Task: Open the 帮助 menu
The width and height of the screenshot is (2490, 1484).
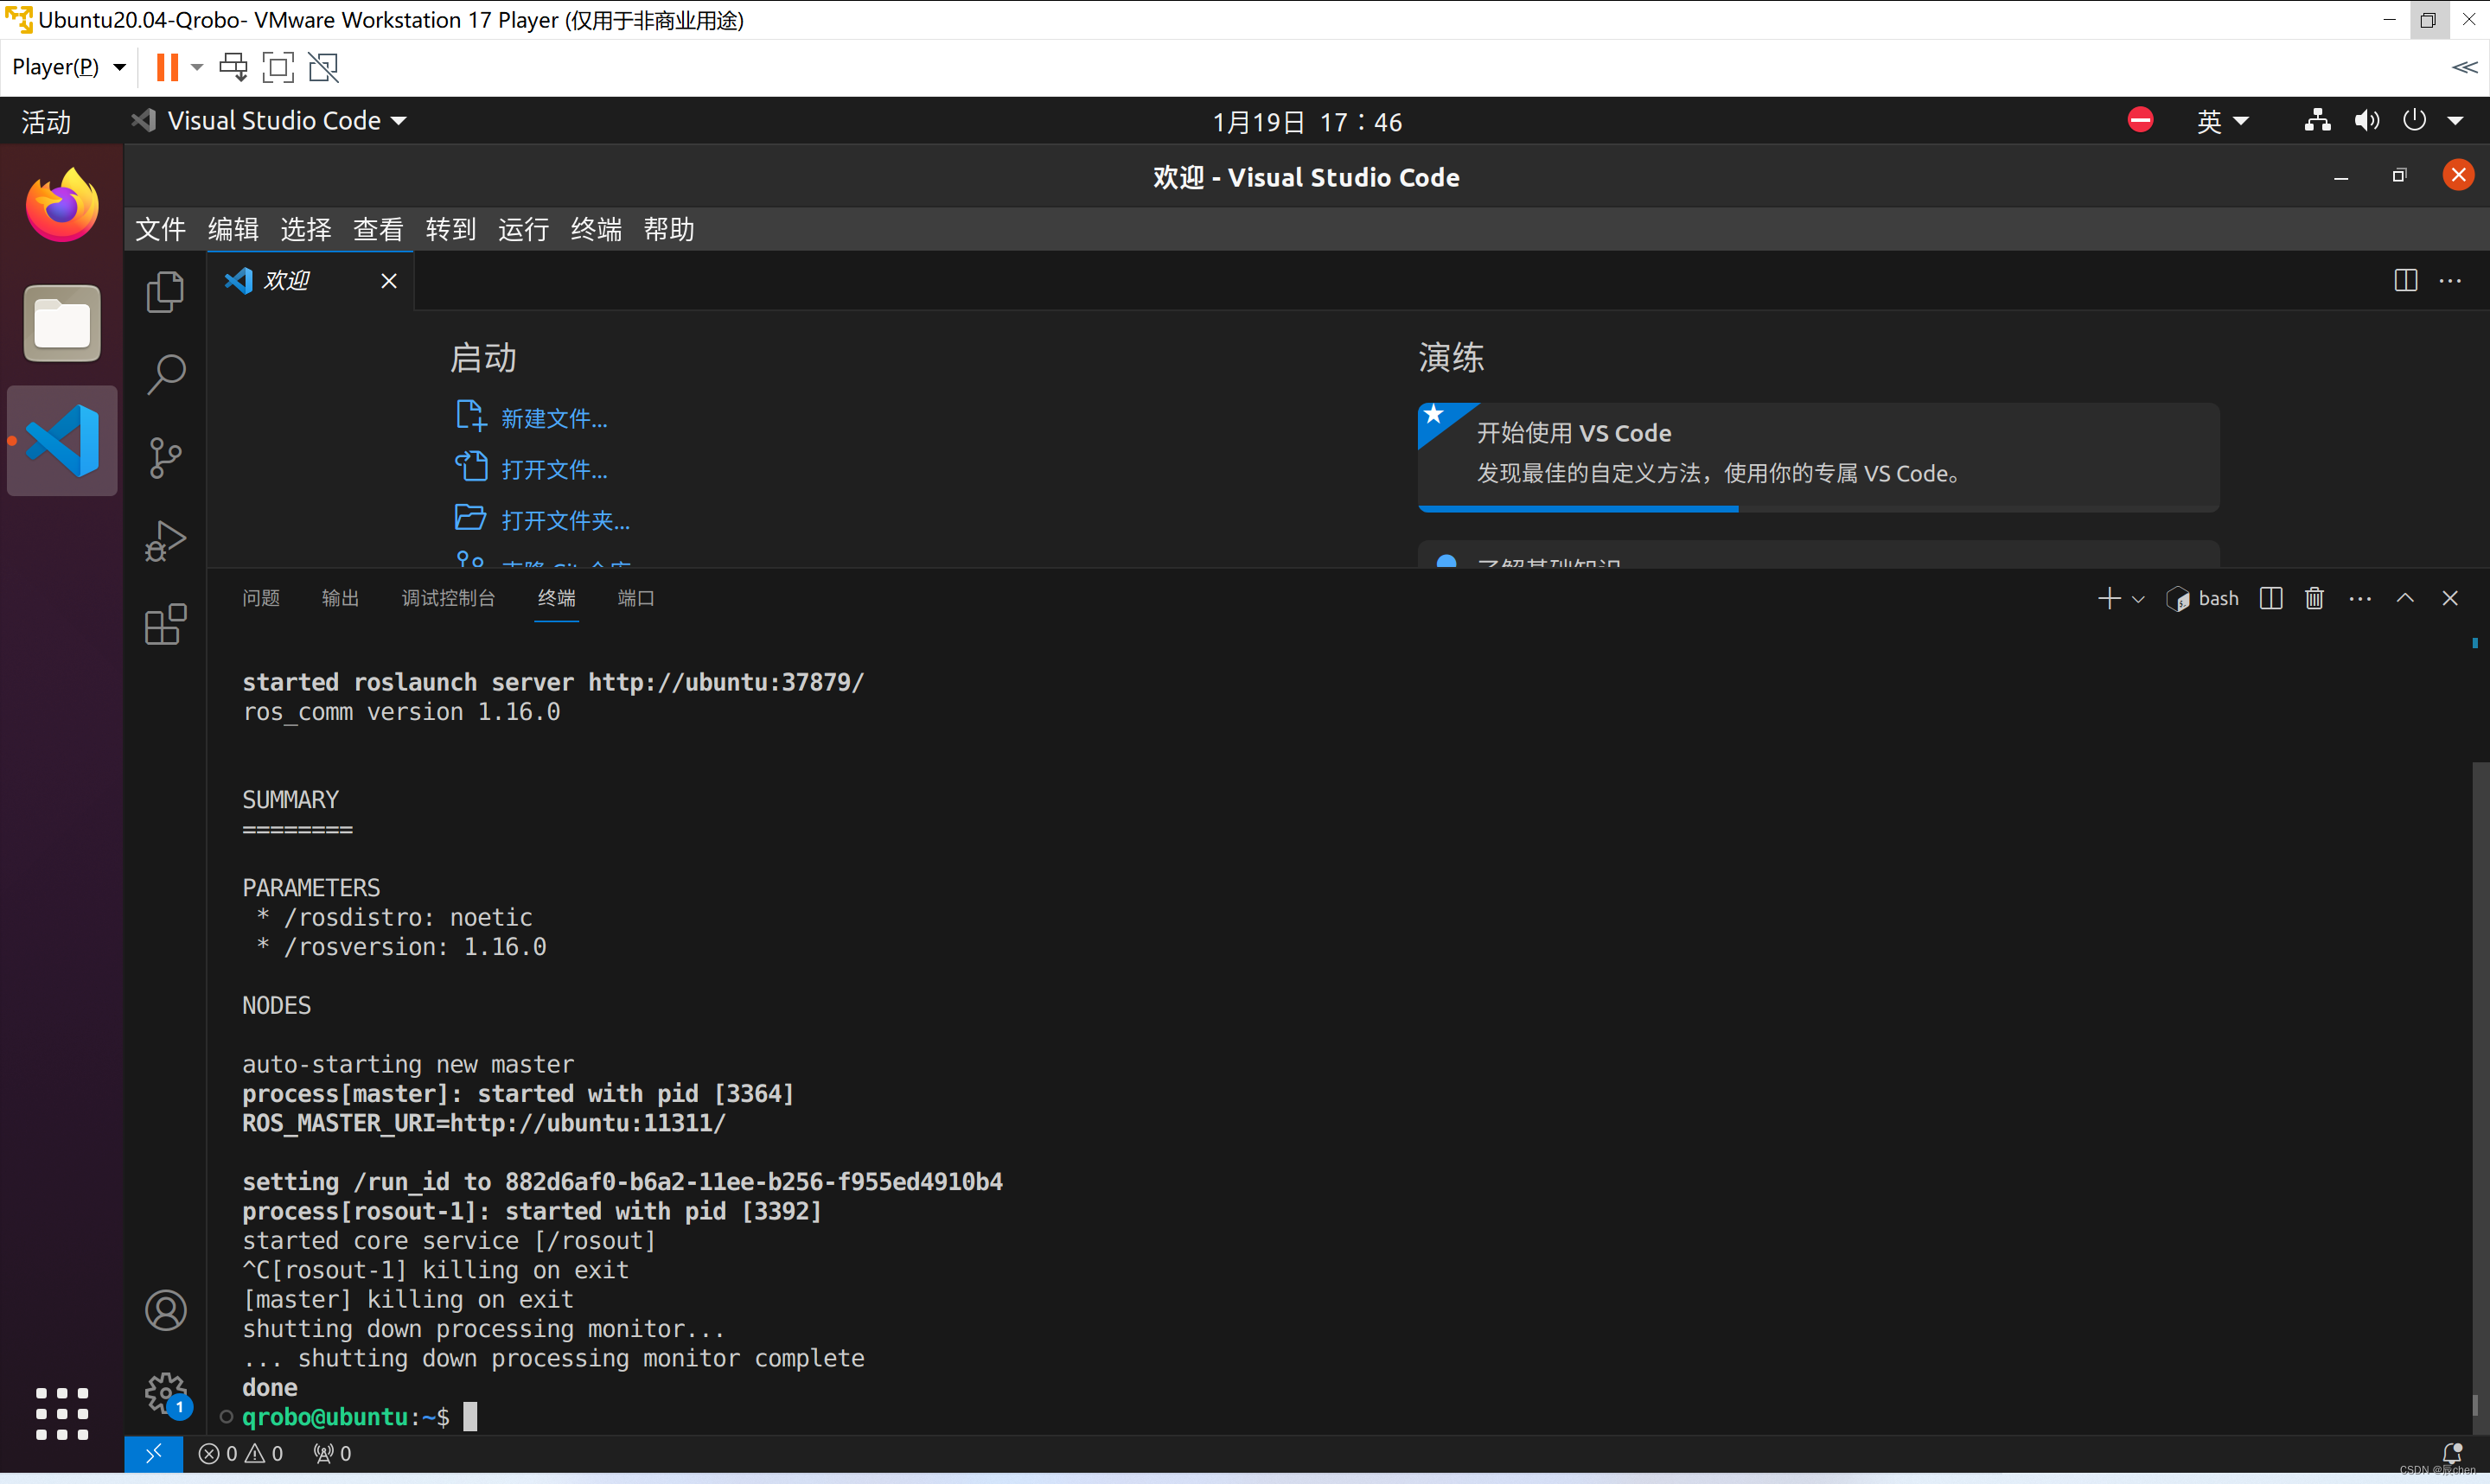Action: pyautogui.click(x=668, y=229)
